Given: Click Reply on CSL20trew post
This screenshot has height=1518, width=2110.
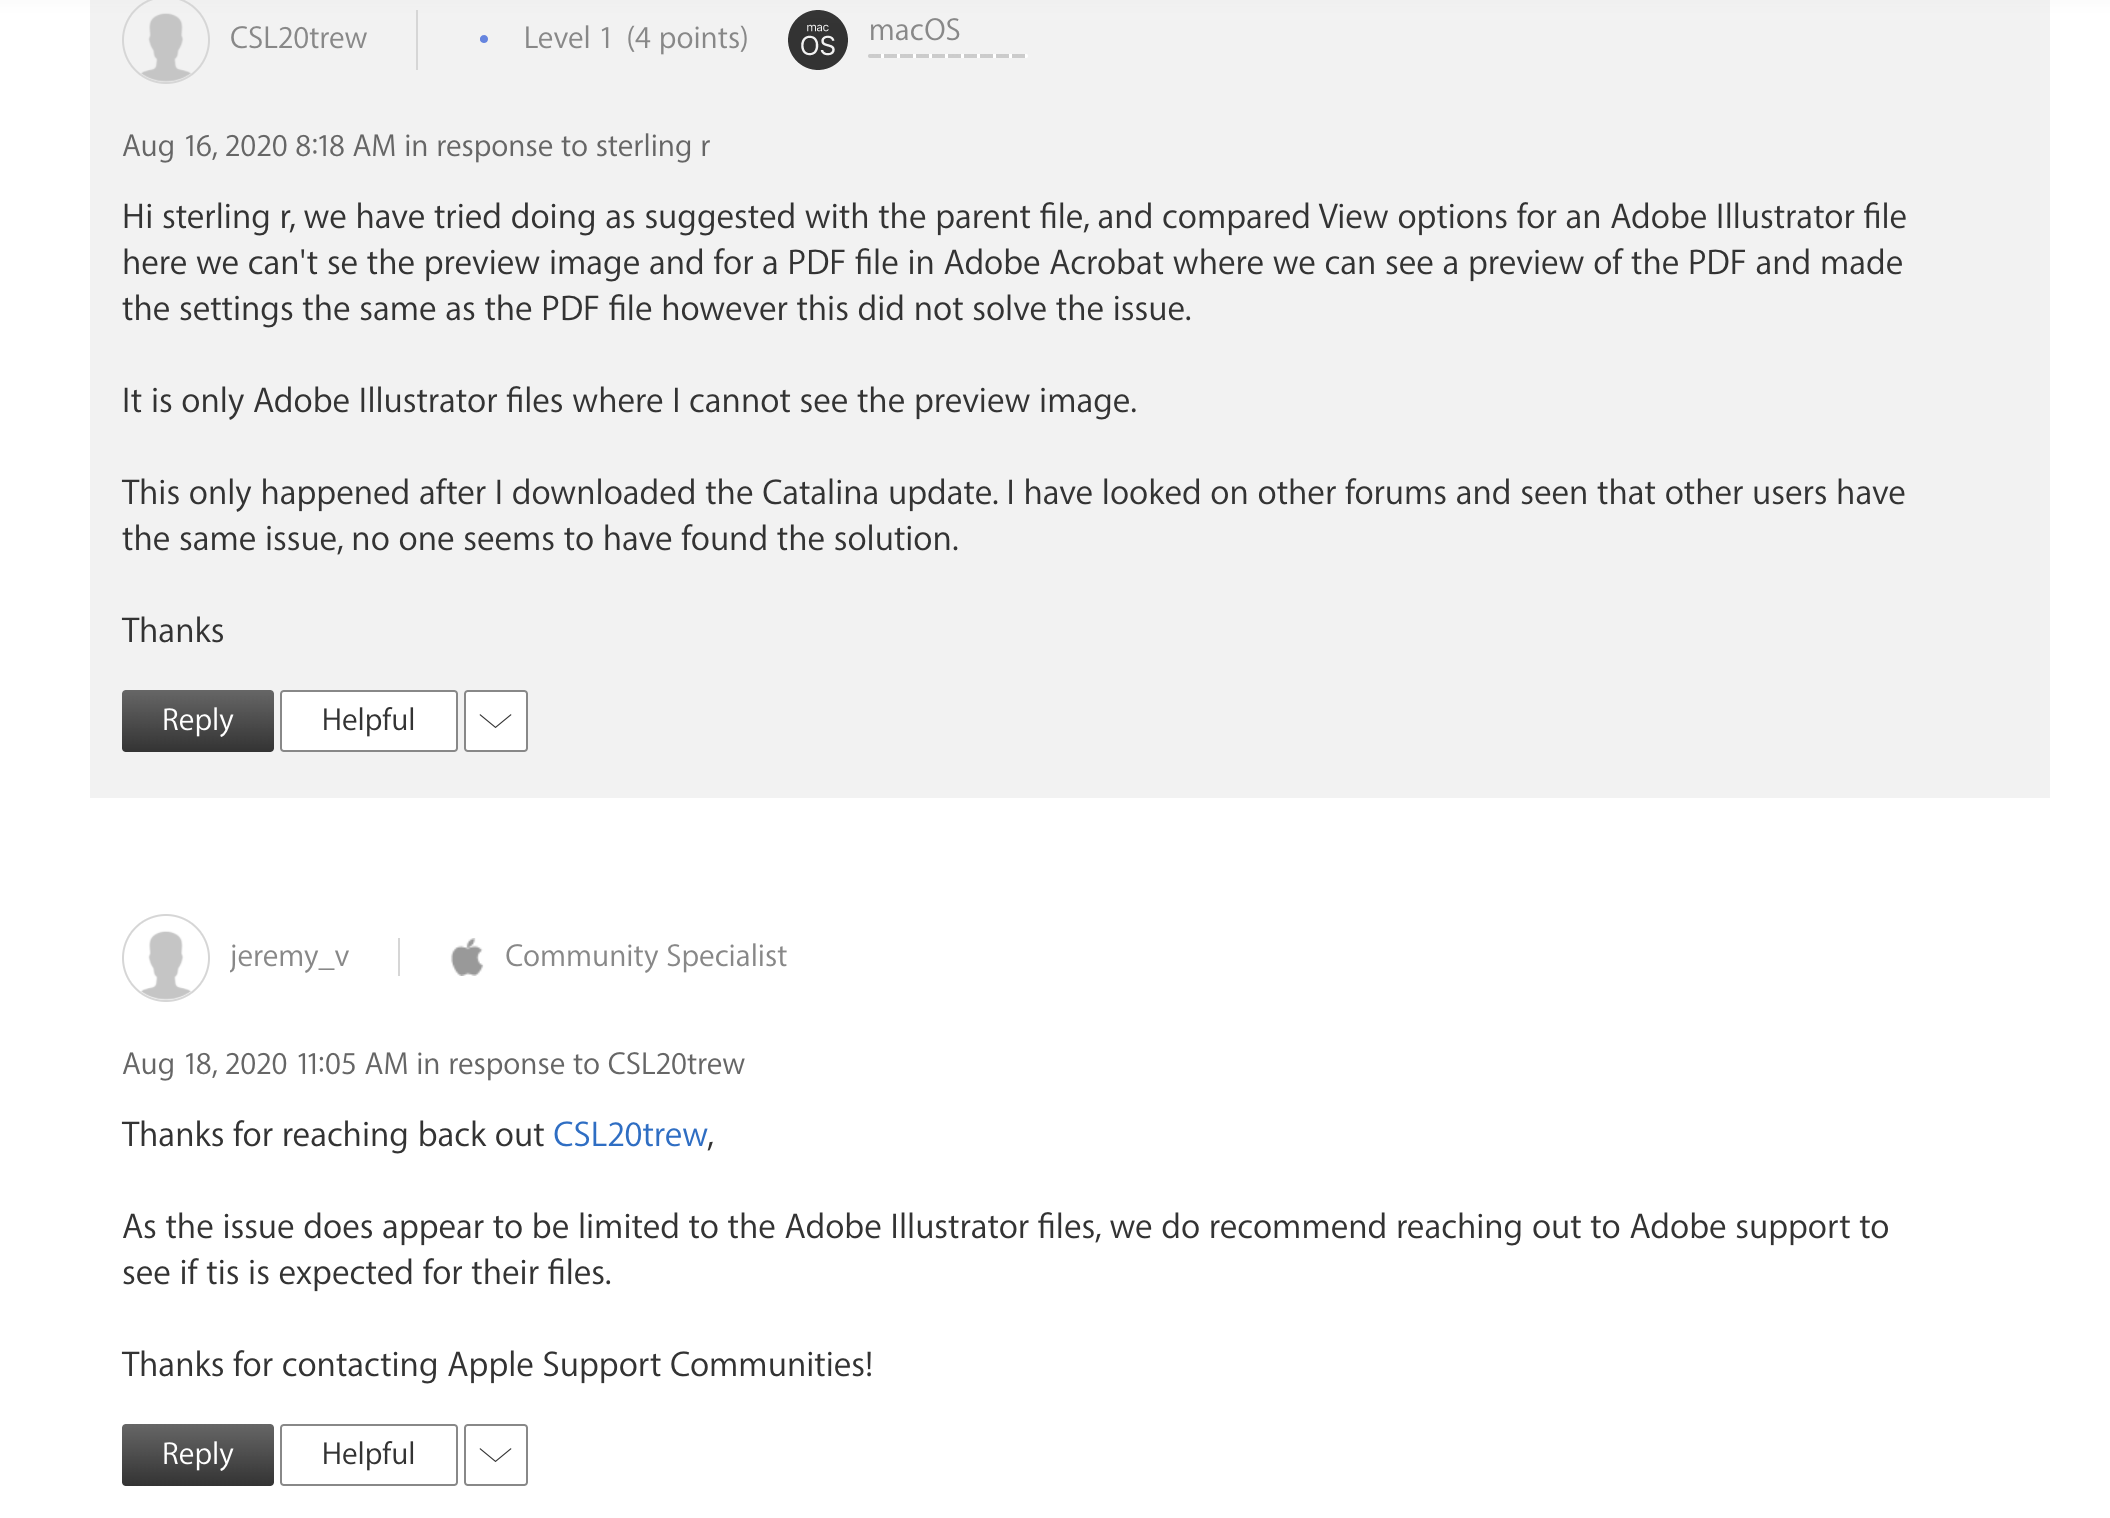Looking at the screenshot, I should pyautogui.click(x=197, y=719).
